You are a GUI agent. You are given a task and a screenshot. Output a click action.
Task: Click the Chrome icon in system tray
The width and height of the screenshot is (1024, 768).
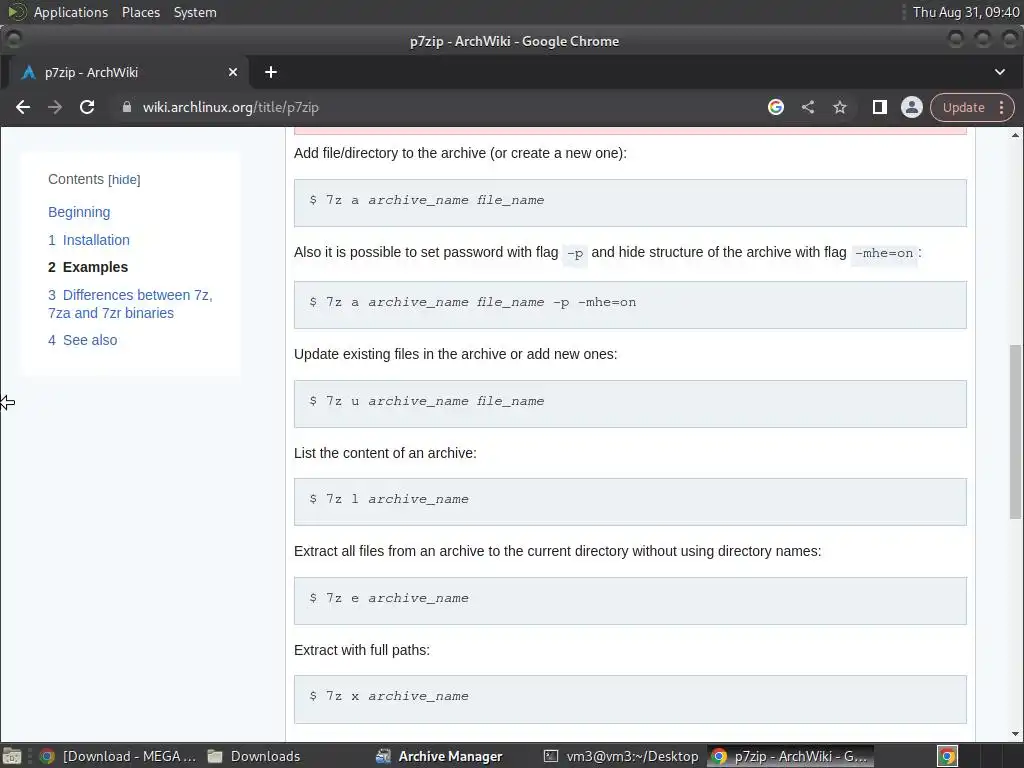948,756
